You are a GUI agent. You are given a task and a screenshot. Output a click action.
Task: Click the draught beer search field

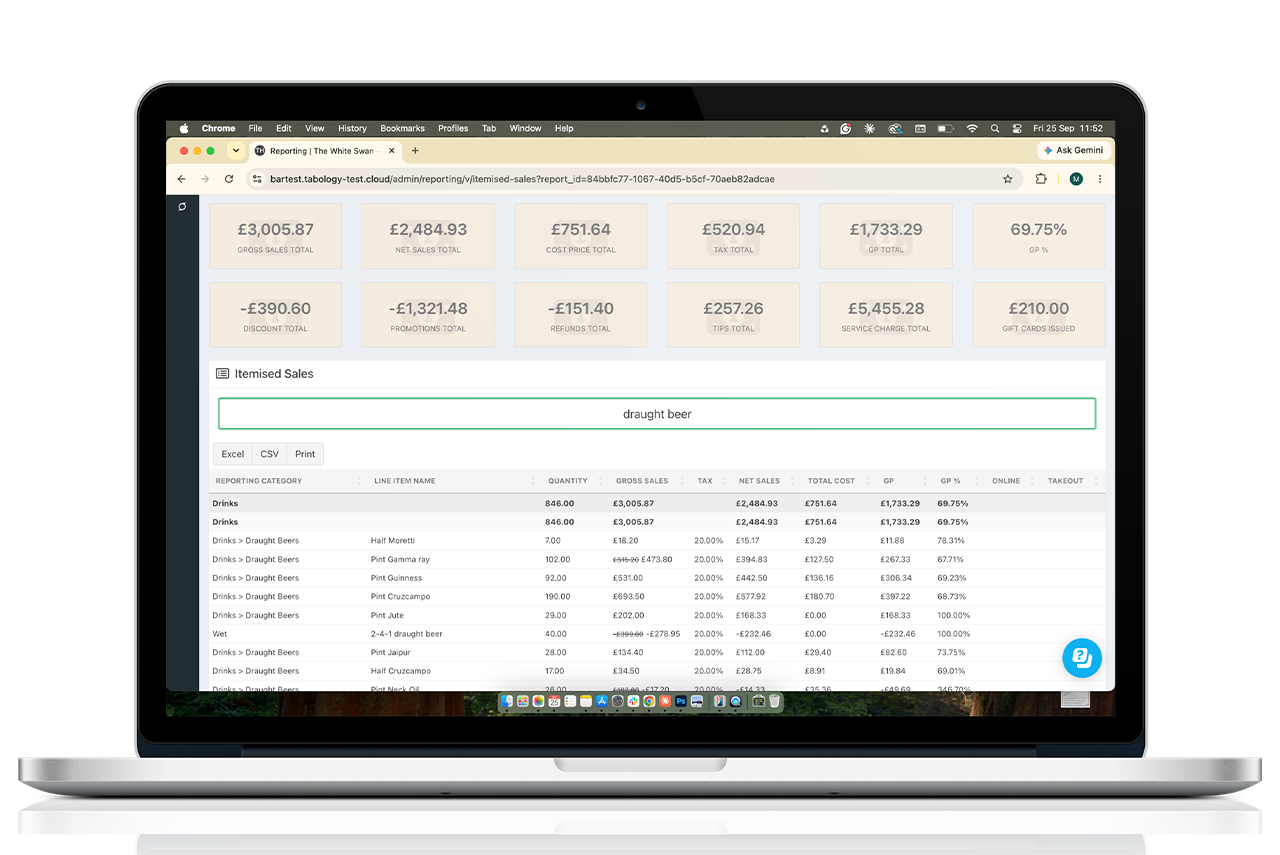click(x=657, y=414)
